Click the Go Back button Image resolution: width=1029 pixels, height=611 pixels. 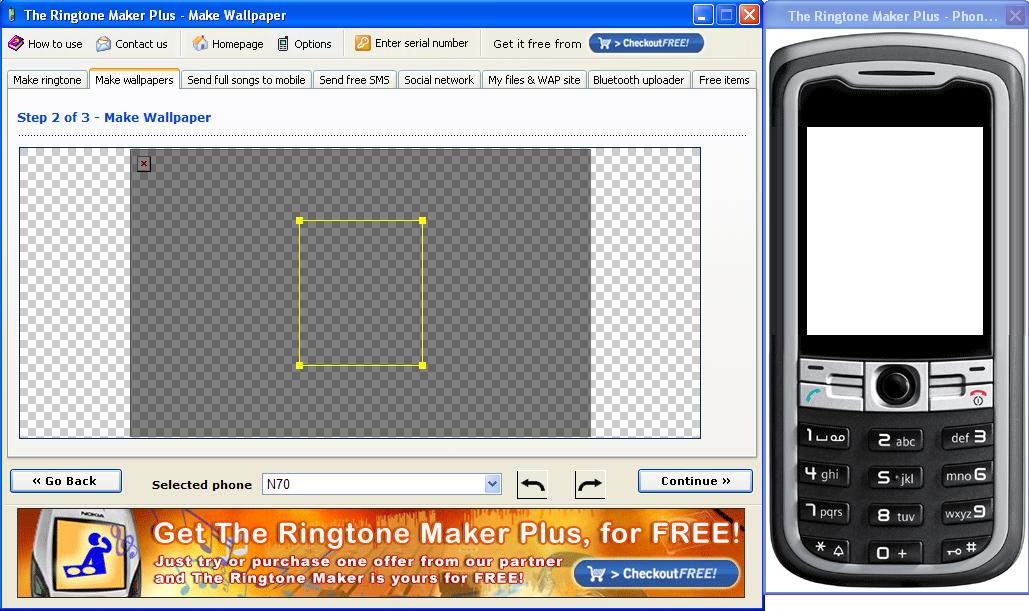click(66, 481)
